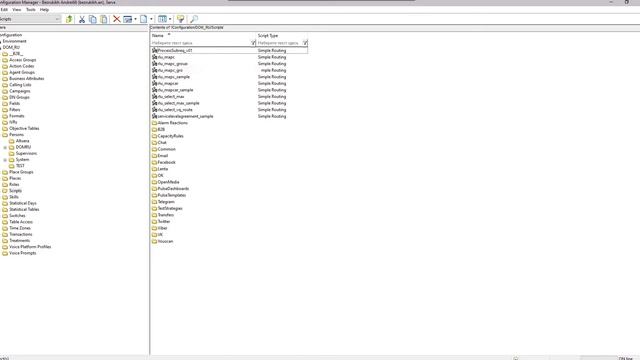Select Facebook folder icon in list
The height and width of the screenshot is (360, 640).
click(x=155, y=162)
